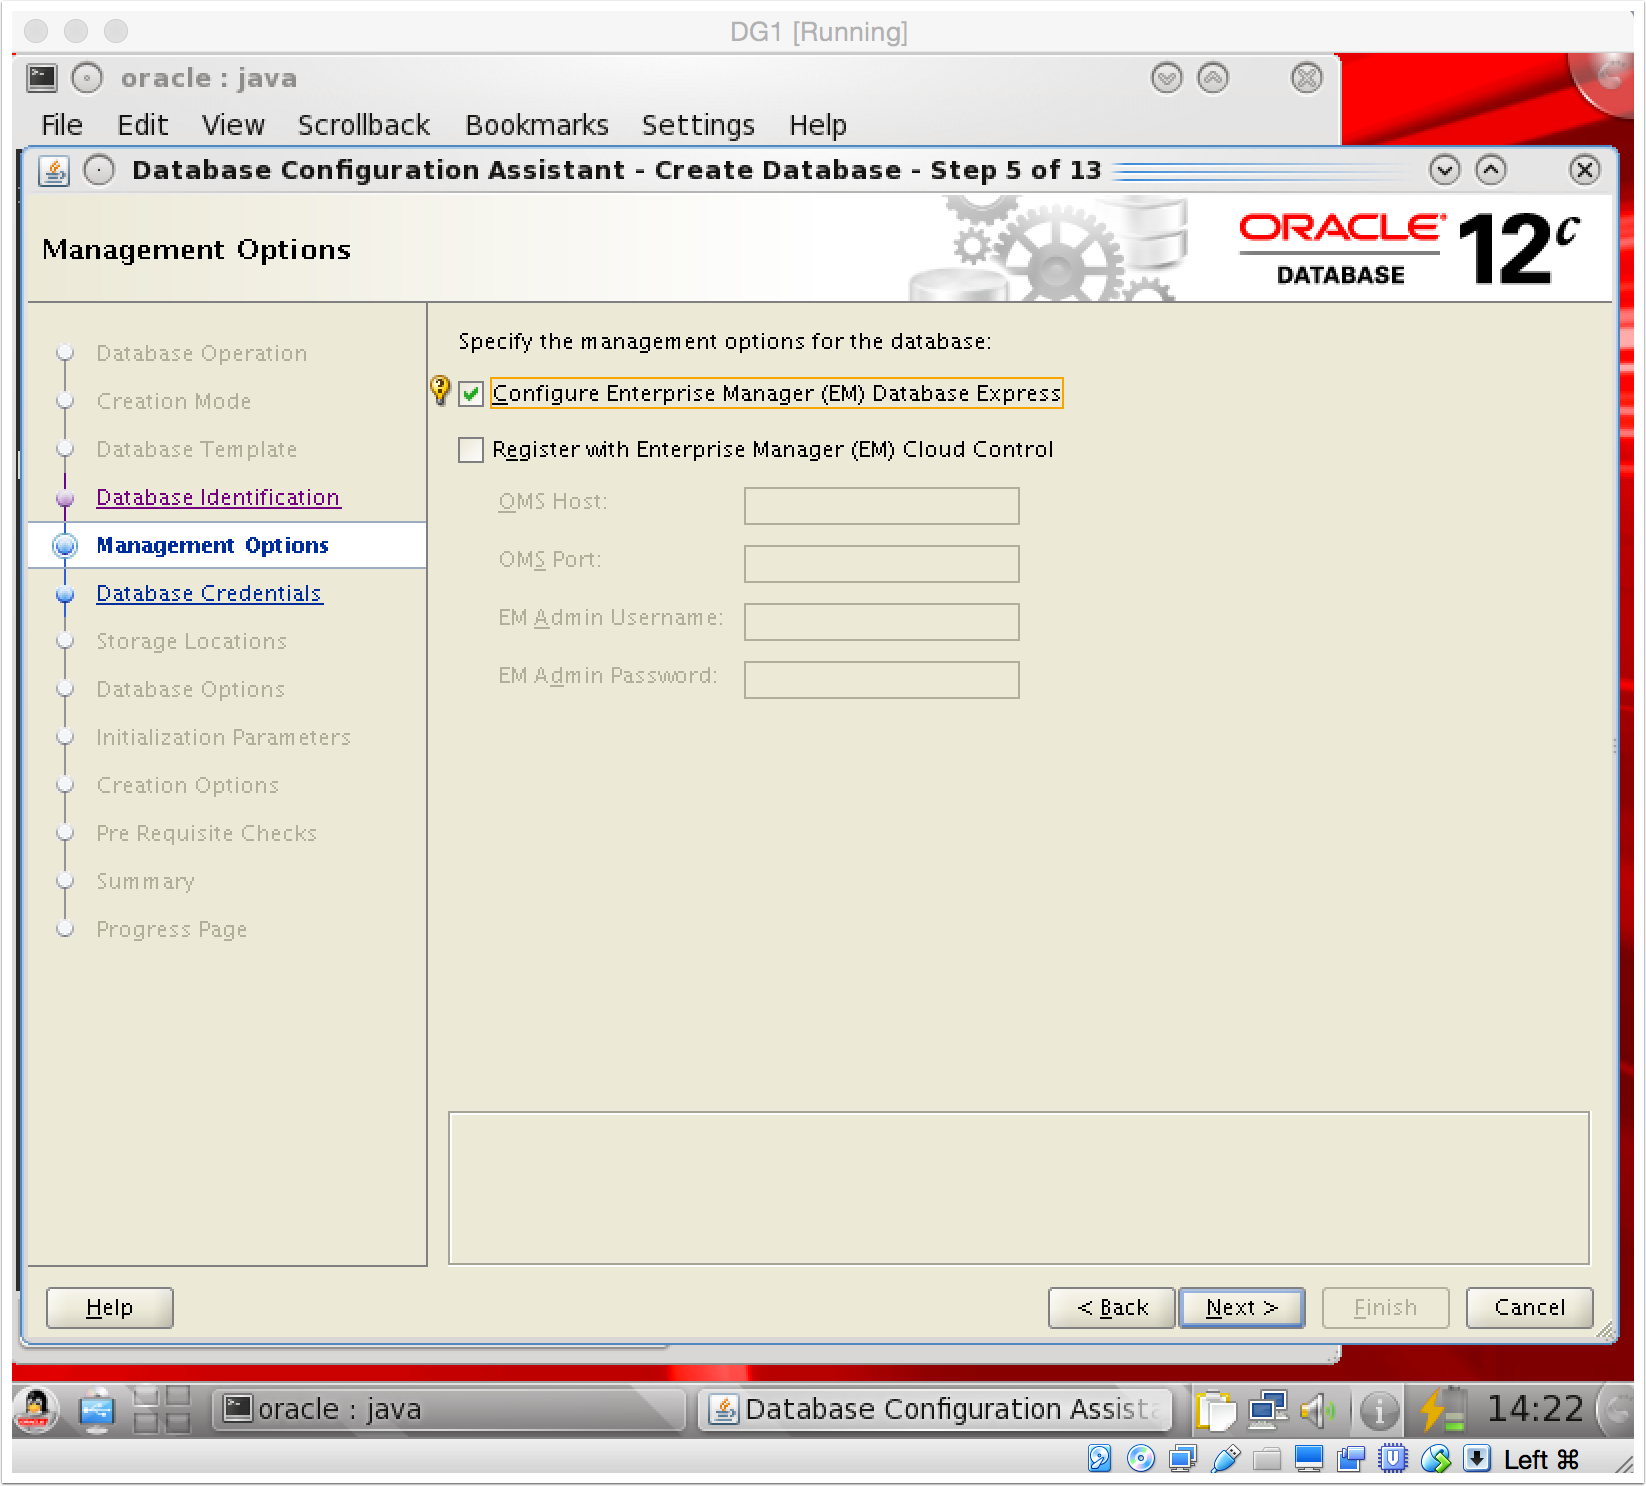Open the wizard Help button

pyautogui.click(x=110, y=1308)
